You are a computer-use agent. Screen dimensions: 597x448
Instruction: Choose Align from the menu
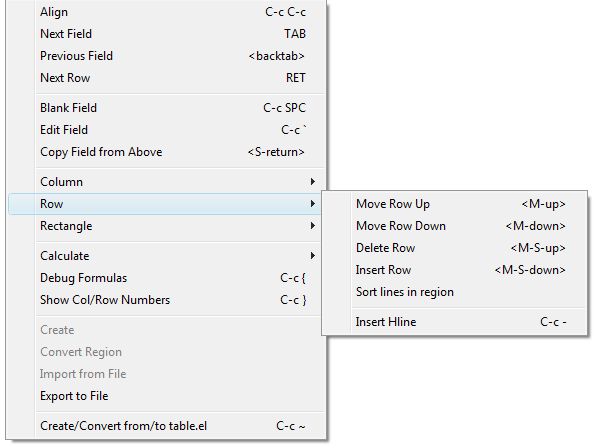tap(167, 12)
